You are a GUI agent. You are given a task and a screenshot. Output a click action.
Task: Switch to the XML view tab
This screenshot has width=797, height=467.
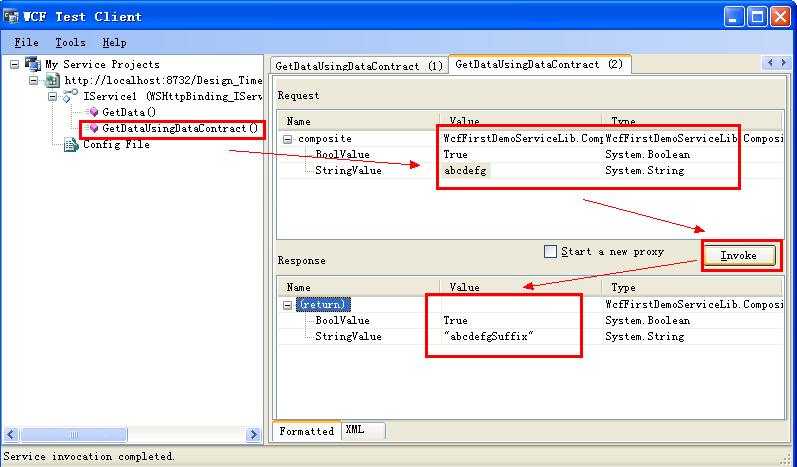(x=355, y=430)
